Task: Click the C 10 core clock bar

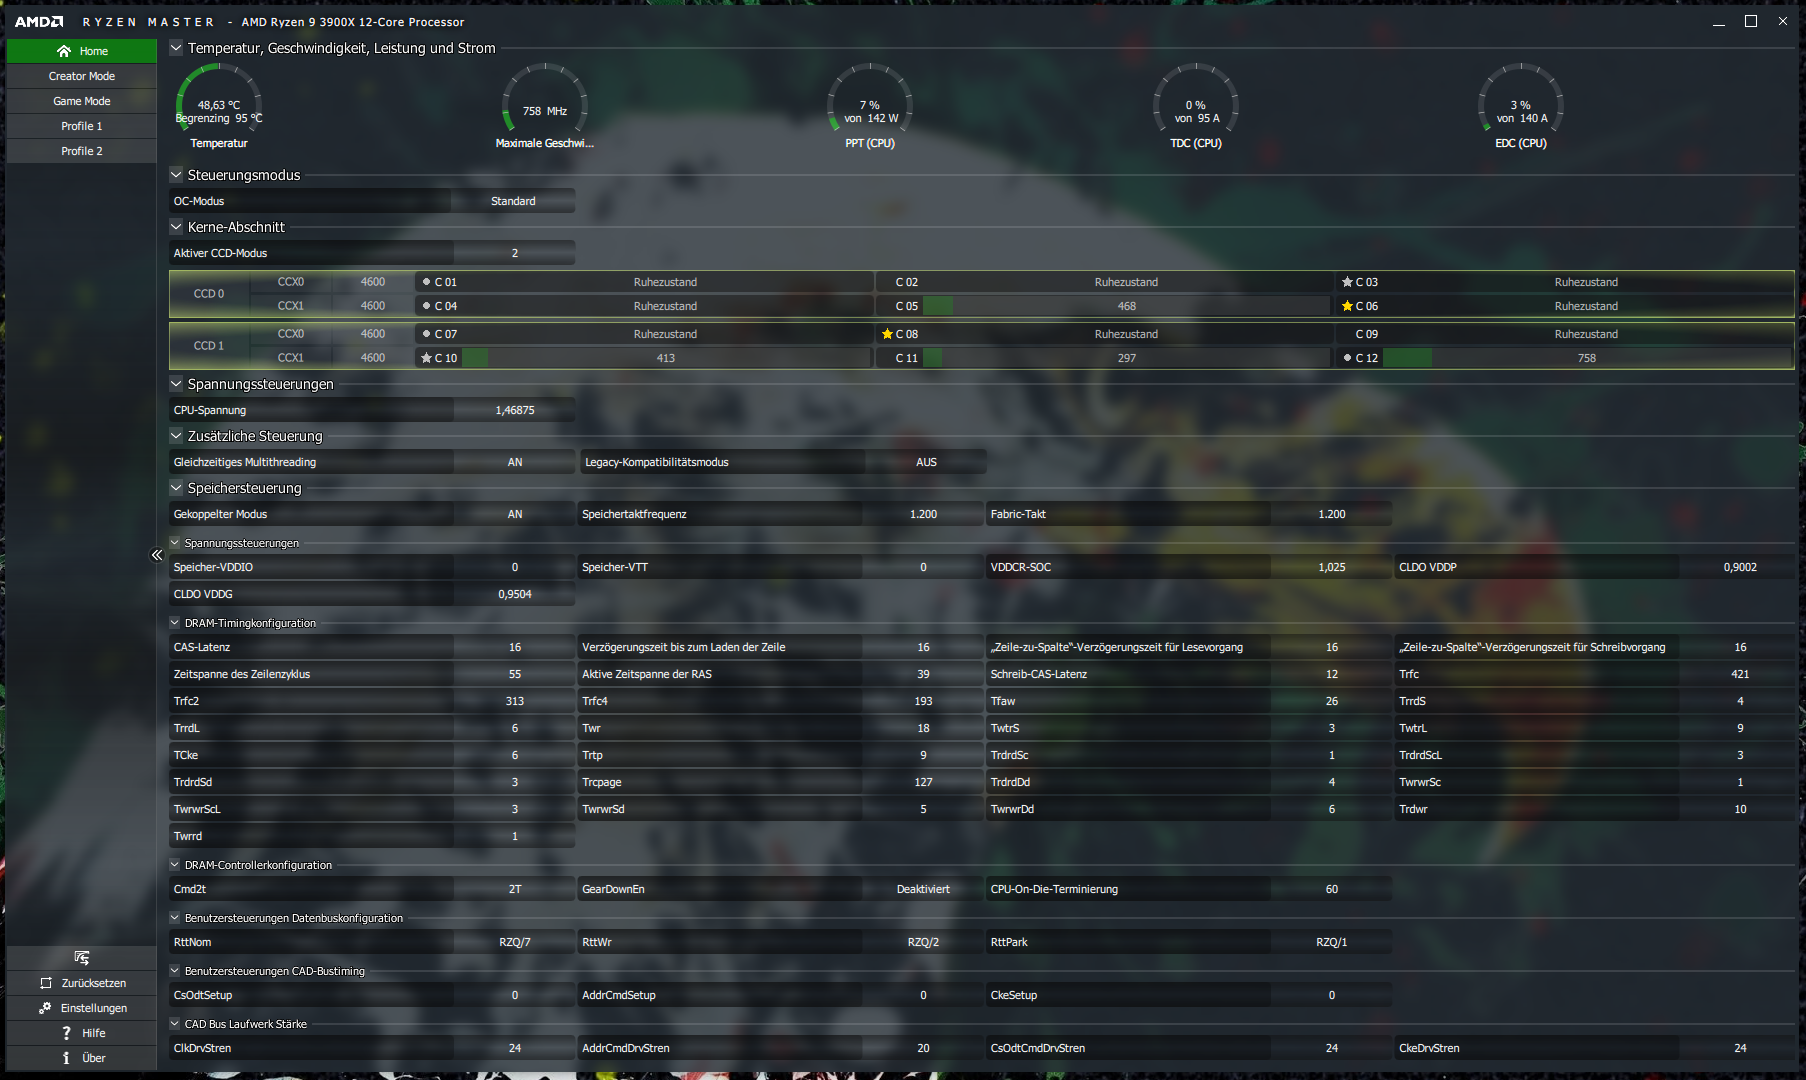Action: click(666, 358)
